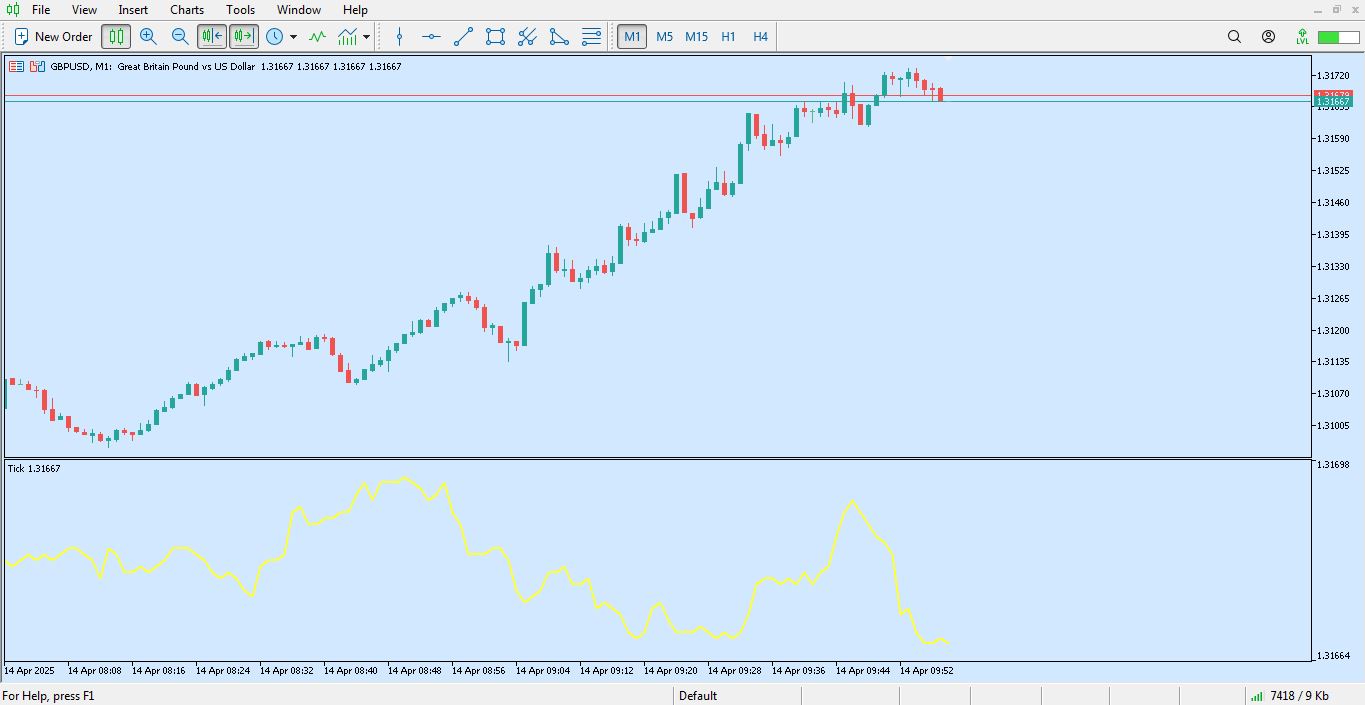Click the MetaTrader application logo icon
1365x705 pixels.
click(x=13, y=10)
